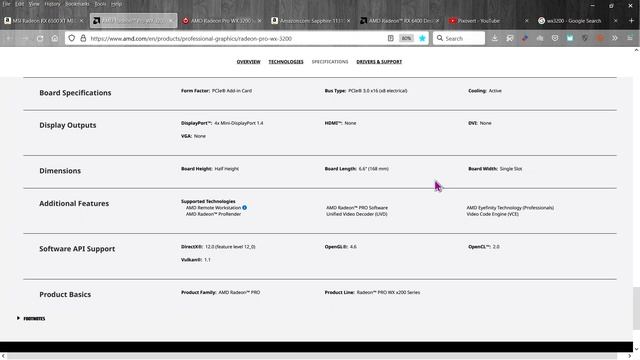Click the Pocket icon in toolbar
Viewport: 640px width, 360px height.
coord(555,38)
